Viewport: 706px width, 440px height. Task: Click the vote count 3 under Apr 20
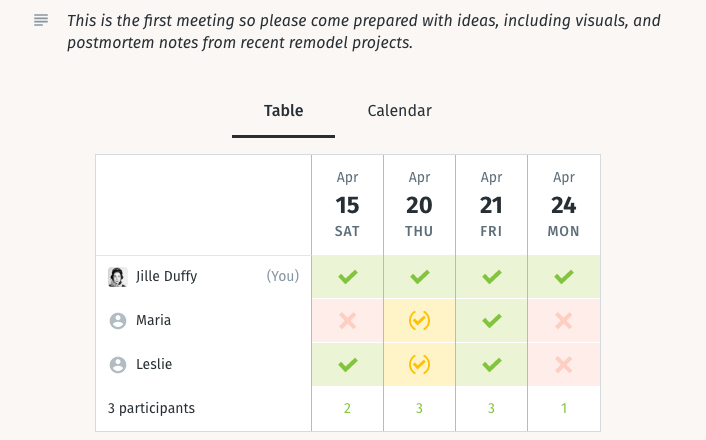tap(419, 408)
